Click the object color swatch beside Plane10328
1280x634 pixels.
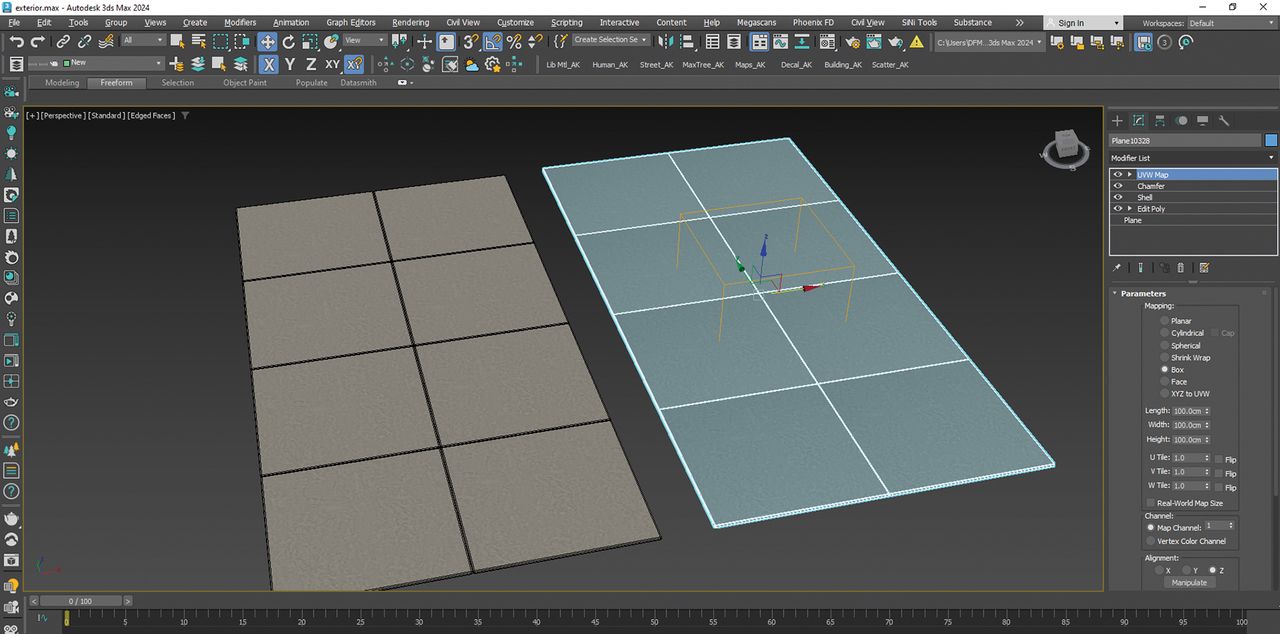(x=1271, y=141)
